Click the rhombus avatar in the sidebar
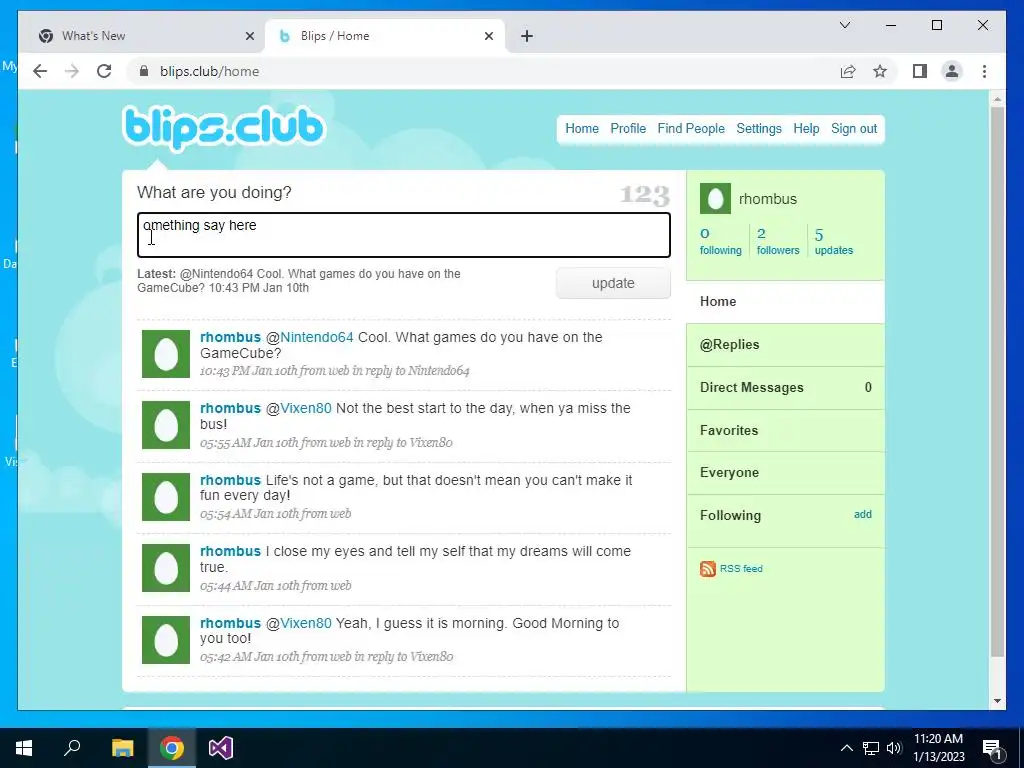 715,199
